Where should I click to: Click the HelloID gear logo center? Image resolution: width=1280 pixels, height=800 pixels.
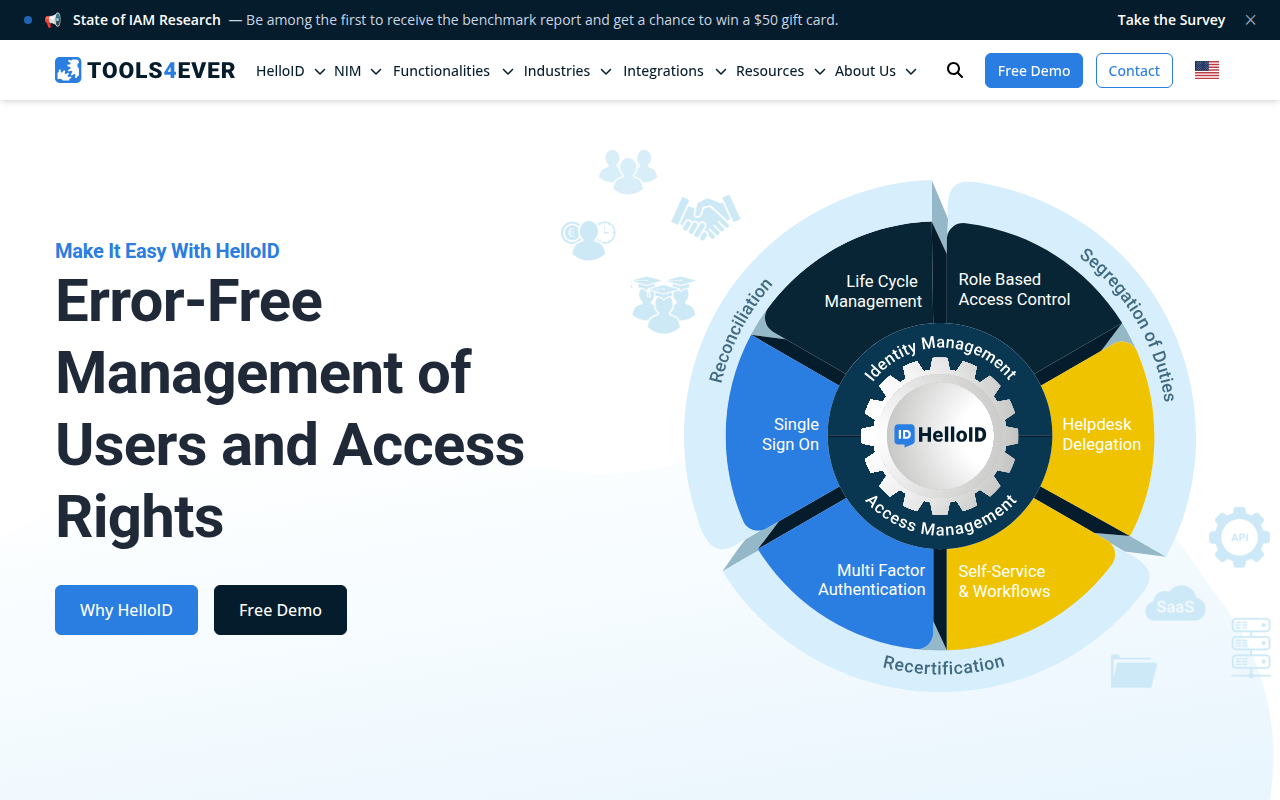point(939,434)
